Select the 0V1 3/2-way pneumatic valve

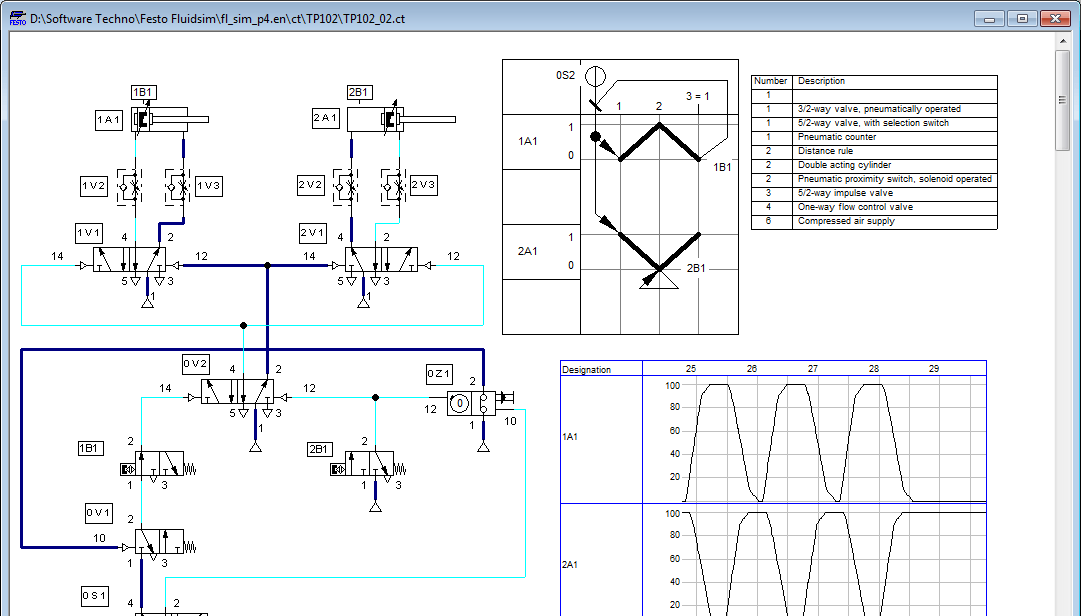pos(158,543)
